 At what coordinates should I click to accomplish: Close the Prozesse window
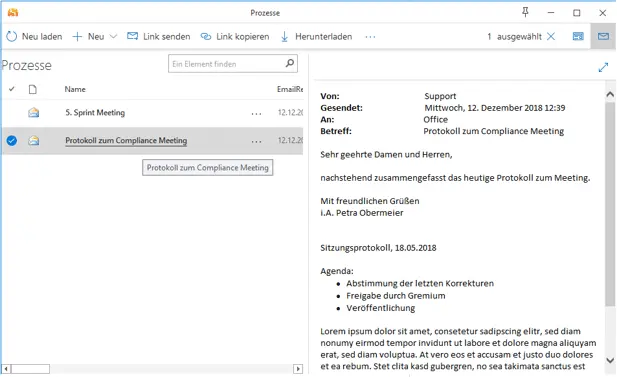point(602,13)
